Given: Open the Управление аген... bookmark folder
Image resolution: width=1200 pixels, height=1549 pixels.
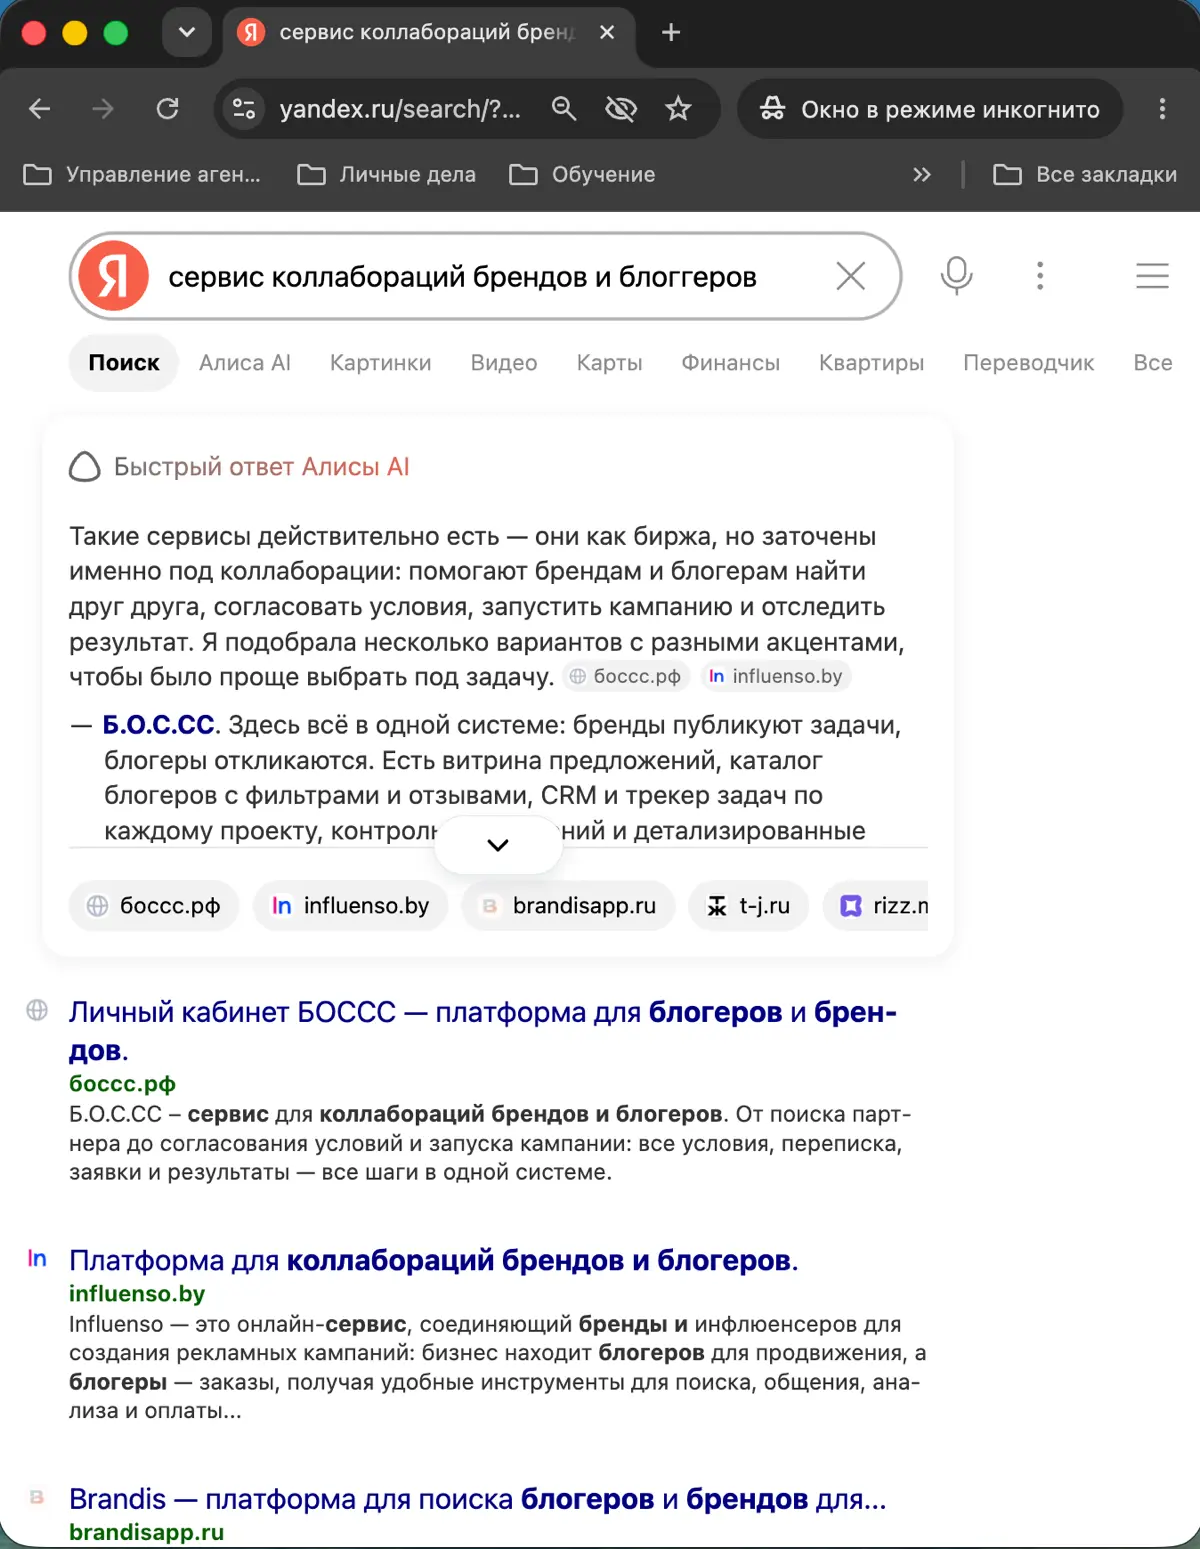Looking at the screenshot, I should point(142,175).
